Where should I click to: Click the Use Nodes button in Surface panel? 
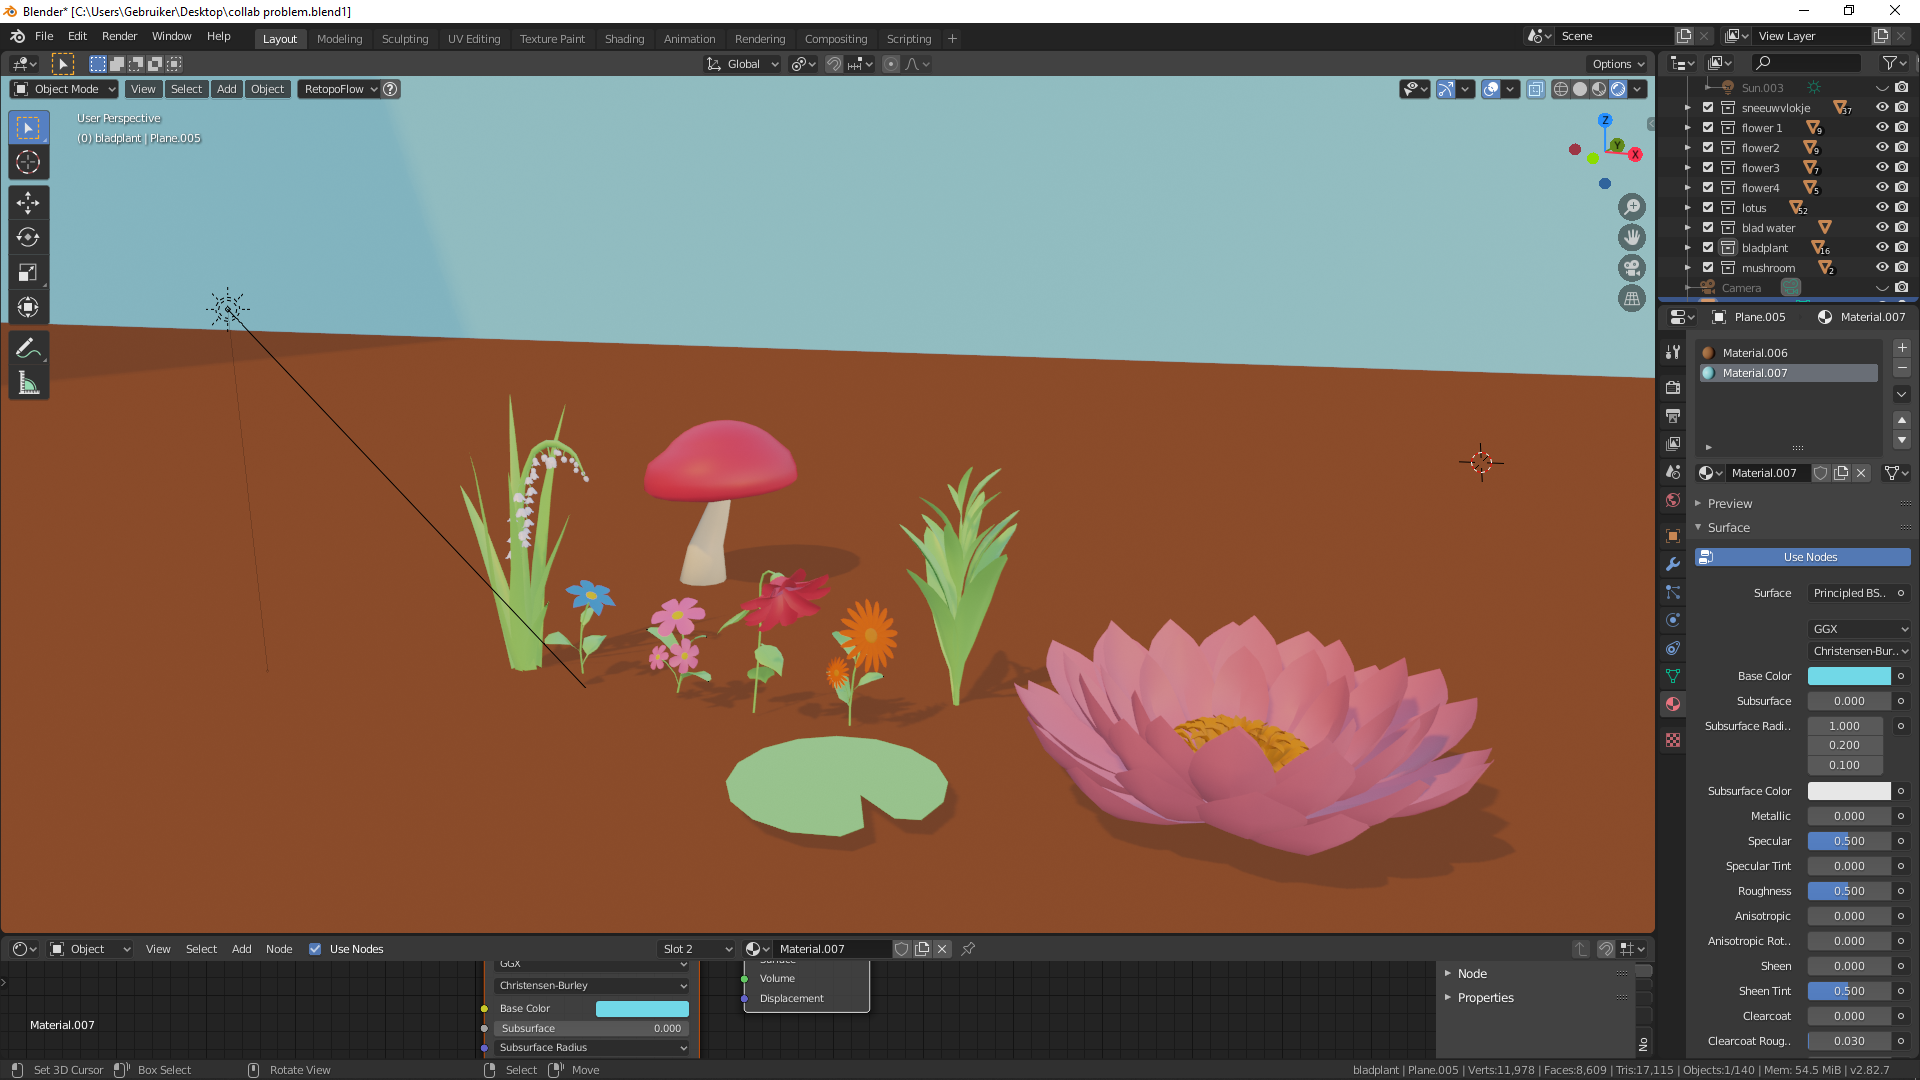click(1809, 557)
